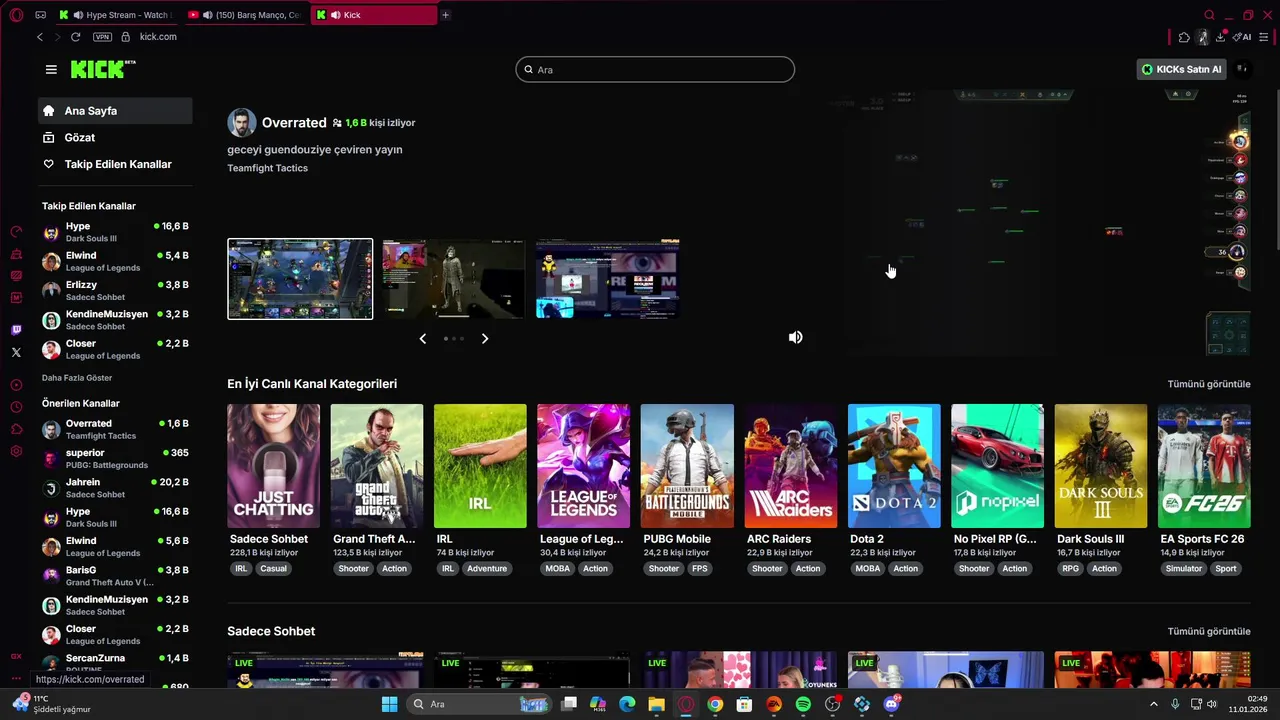Click the FPS tag under PUBG Mobile
1280x720 pixels.
[x=700, y=568]
